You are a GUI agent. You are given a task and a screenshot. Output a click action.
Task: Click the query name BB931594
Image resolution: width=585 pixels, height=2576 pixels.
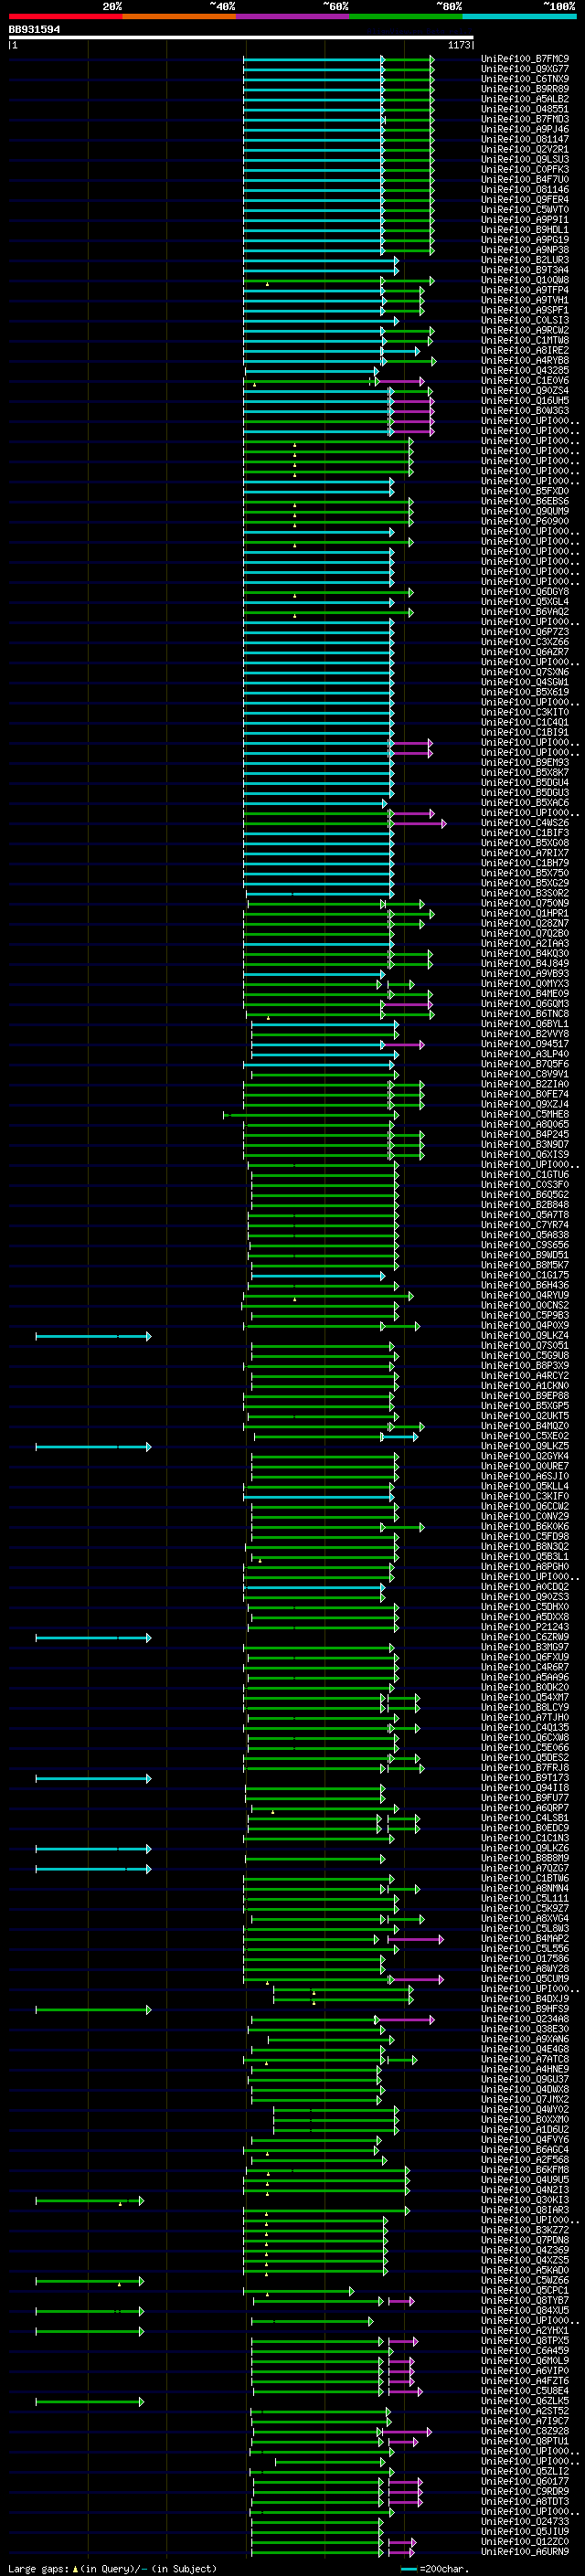pos(34,30)
